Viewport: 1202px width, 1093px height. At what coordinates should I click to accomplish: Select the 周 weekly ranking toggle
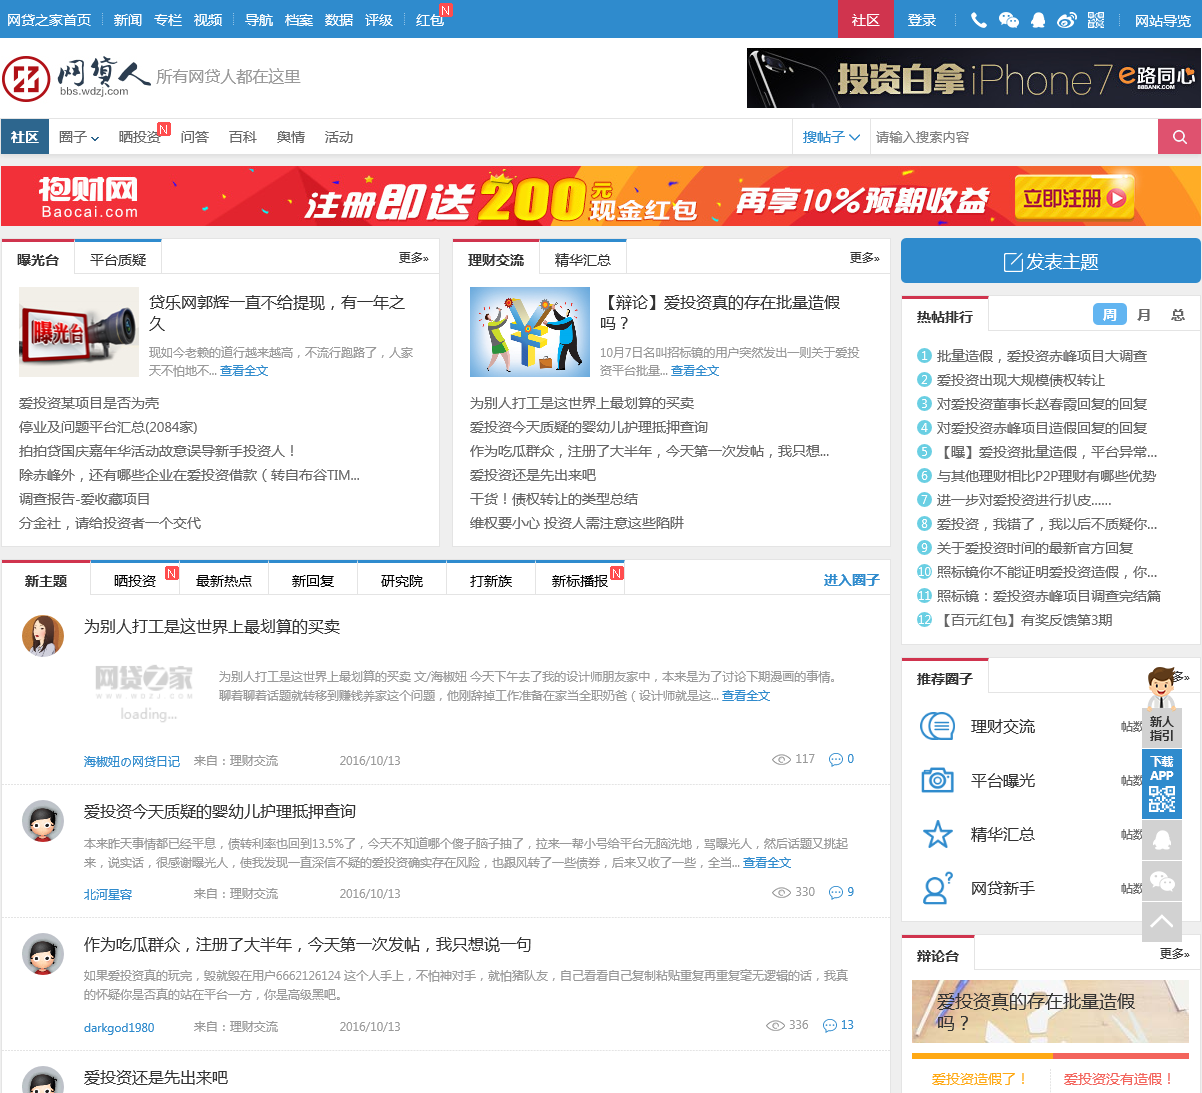[1109, 315]
